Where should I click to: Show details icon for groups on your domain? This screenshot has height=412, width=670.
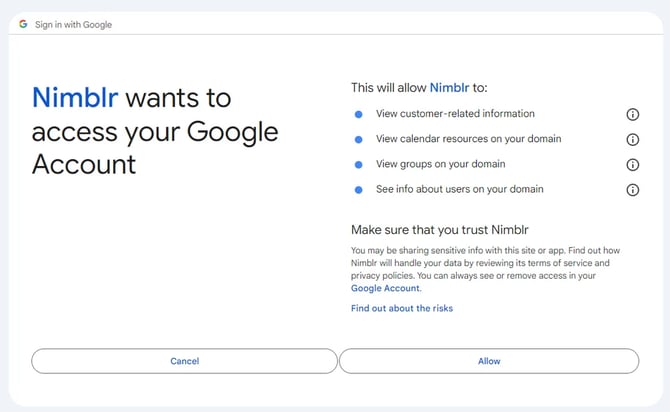(632, 165)
